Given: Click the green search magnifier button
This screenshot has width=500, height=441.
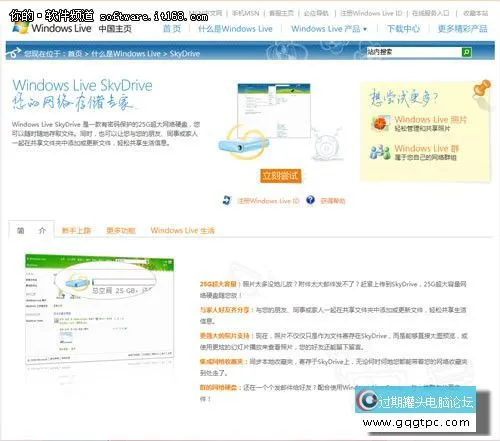Looking at the screenshot, I should coord(466,52).
